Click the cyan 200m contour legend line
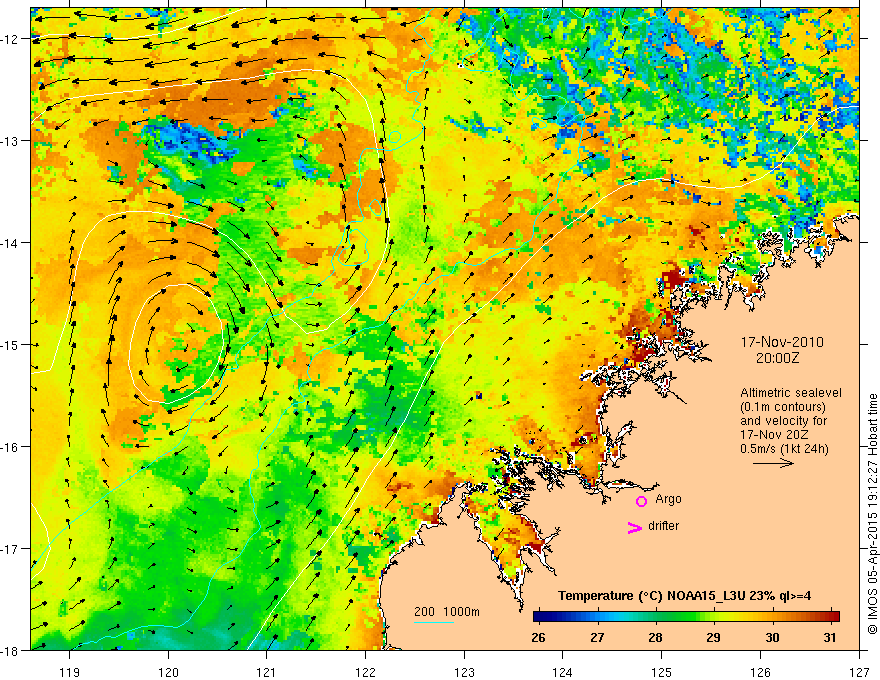The image size is (880, 680). coord(434,622)
